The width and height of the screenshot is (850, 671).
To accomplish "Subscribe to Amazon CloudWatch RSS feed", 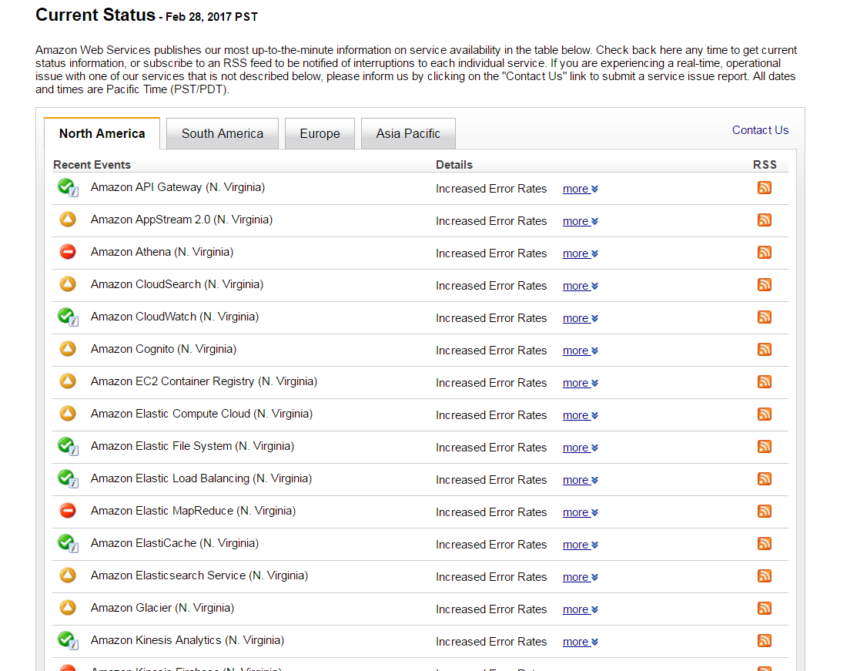I will pyautogui.click(x=764, y=317).
